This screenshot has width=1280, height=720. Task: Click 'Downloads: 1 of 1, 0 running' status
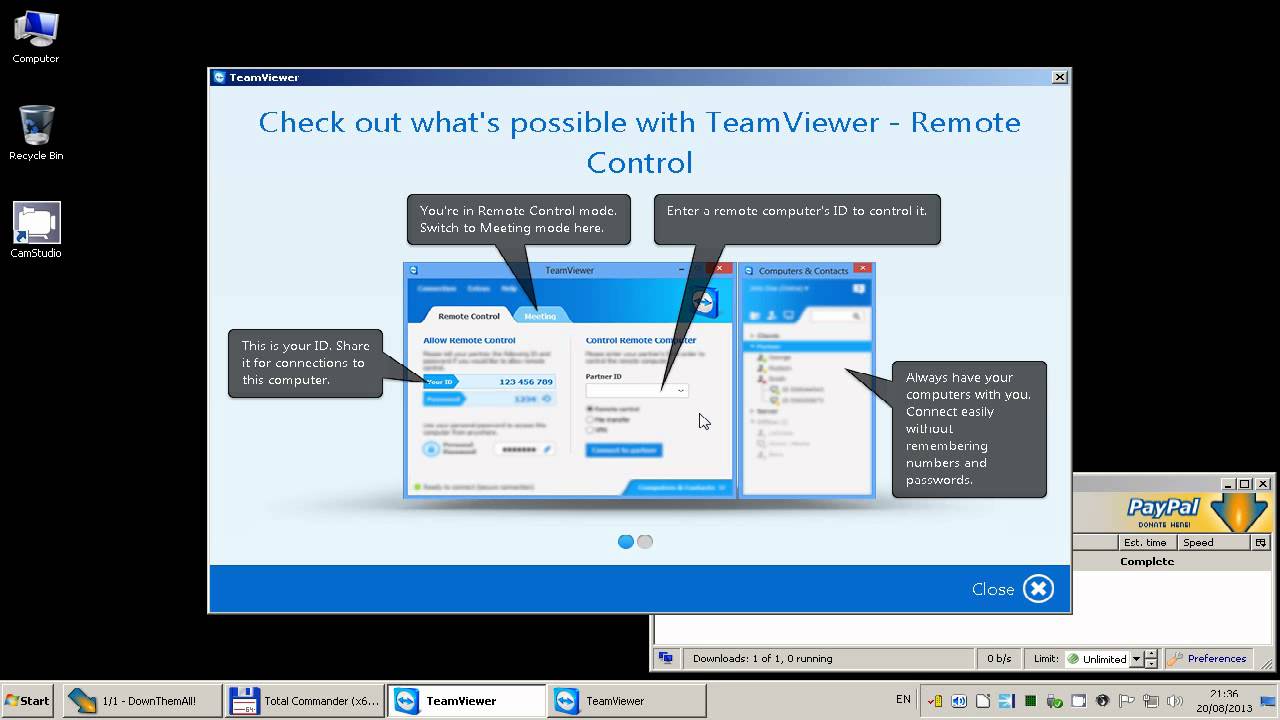coord(762,659)
